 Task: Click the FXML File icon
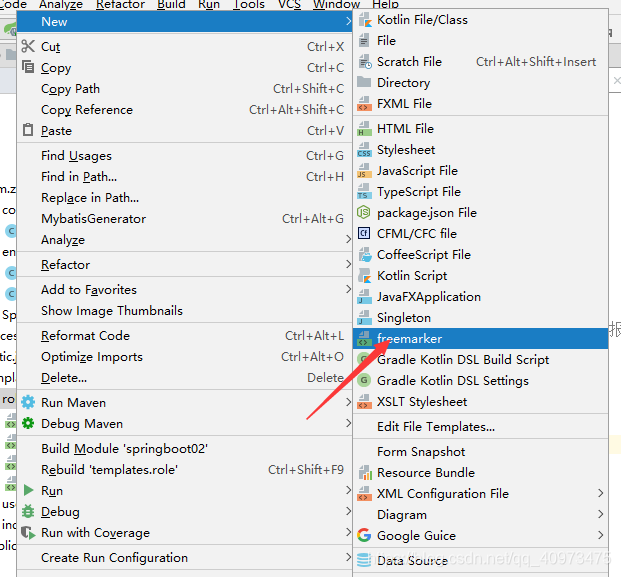click(x=364, y=104)
